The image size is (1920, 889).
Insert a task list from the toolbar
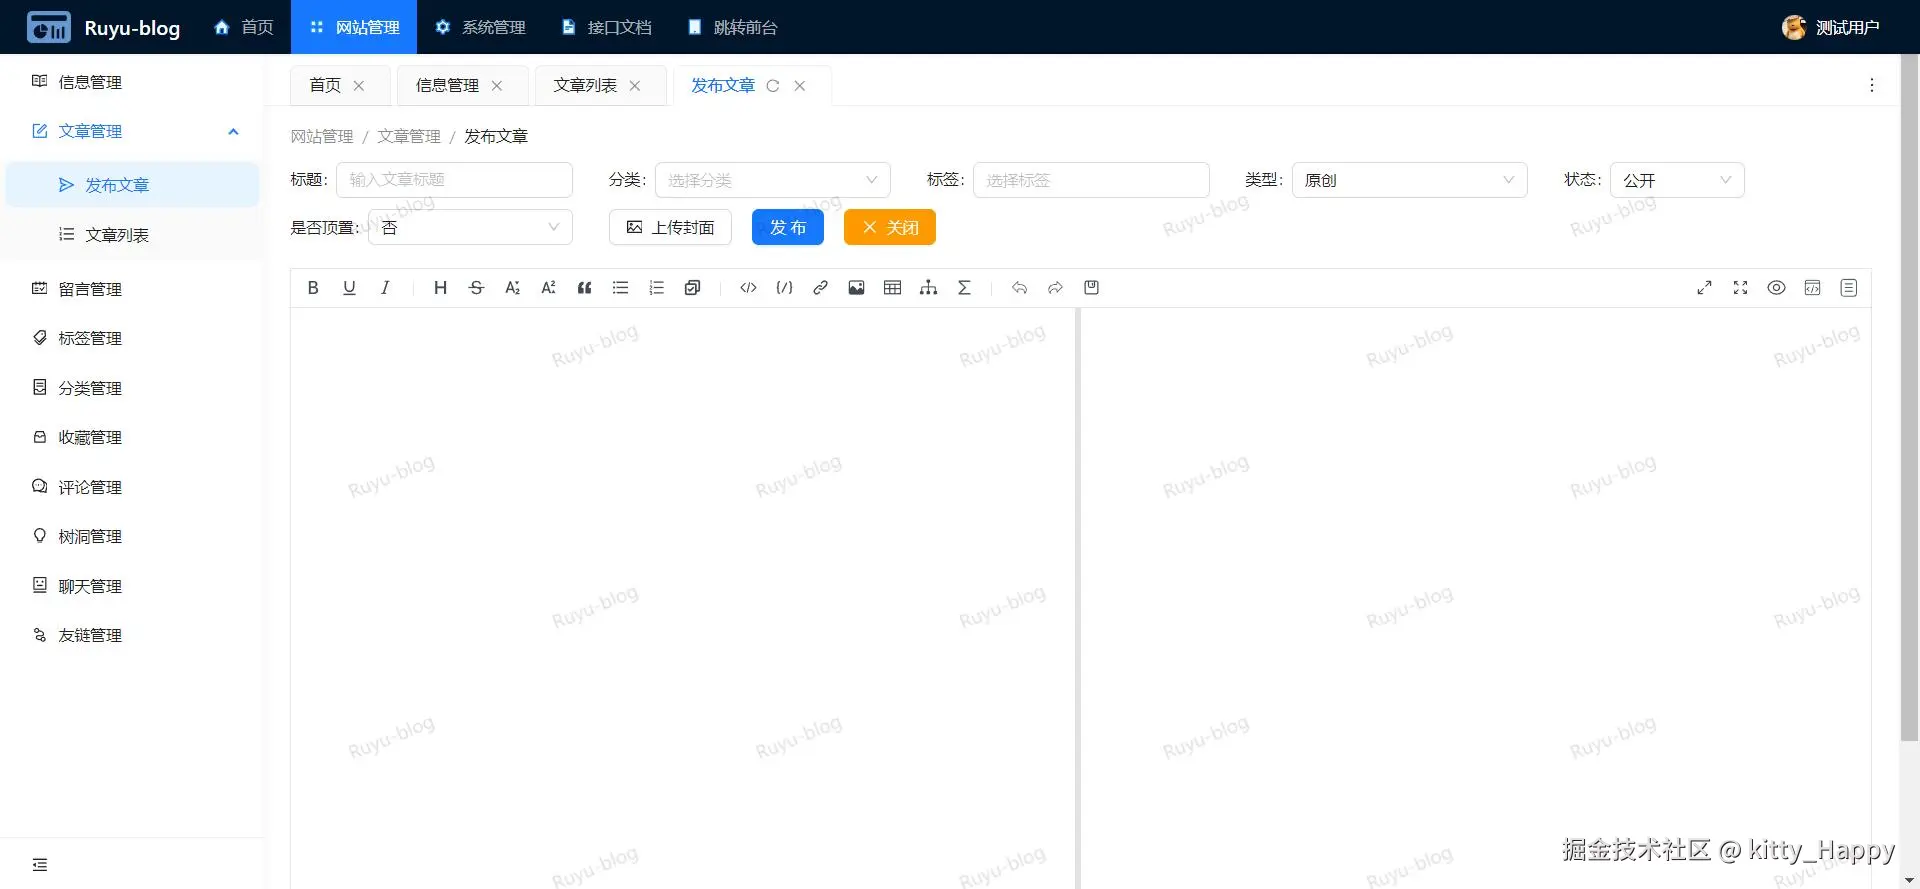(x=692, y=288)
